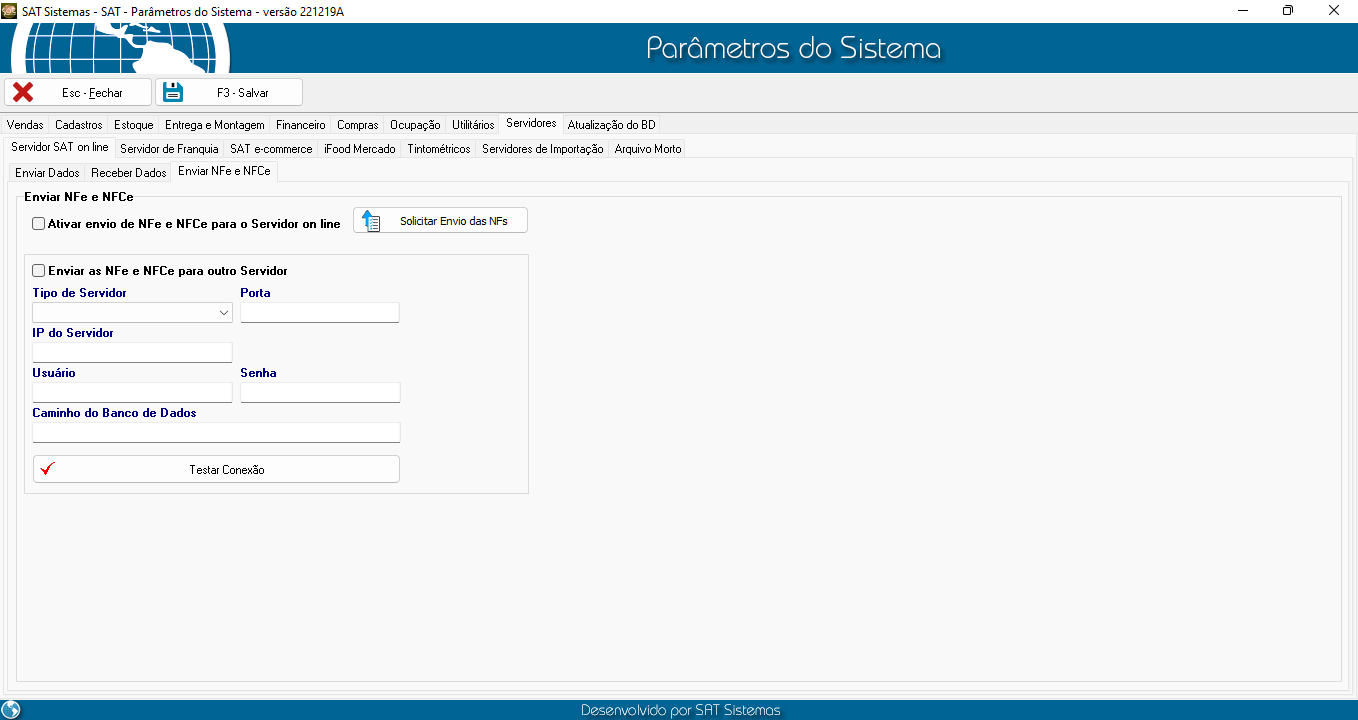Click the SAT app icon in the title bar
Screen dimensions: 1358x720
pos(10,10)
